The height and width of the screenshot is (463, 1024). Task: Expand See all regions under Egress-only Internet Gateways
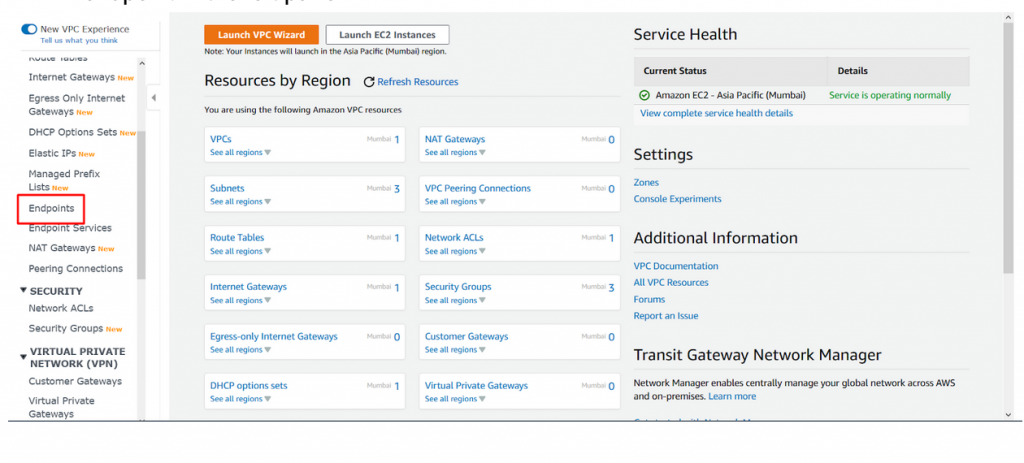240,350
